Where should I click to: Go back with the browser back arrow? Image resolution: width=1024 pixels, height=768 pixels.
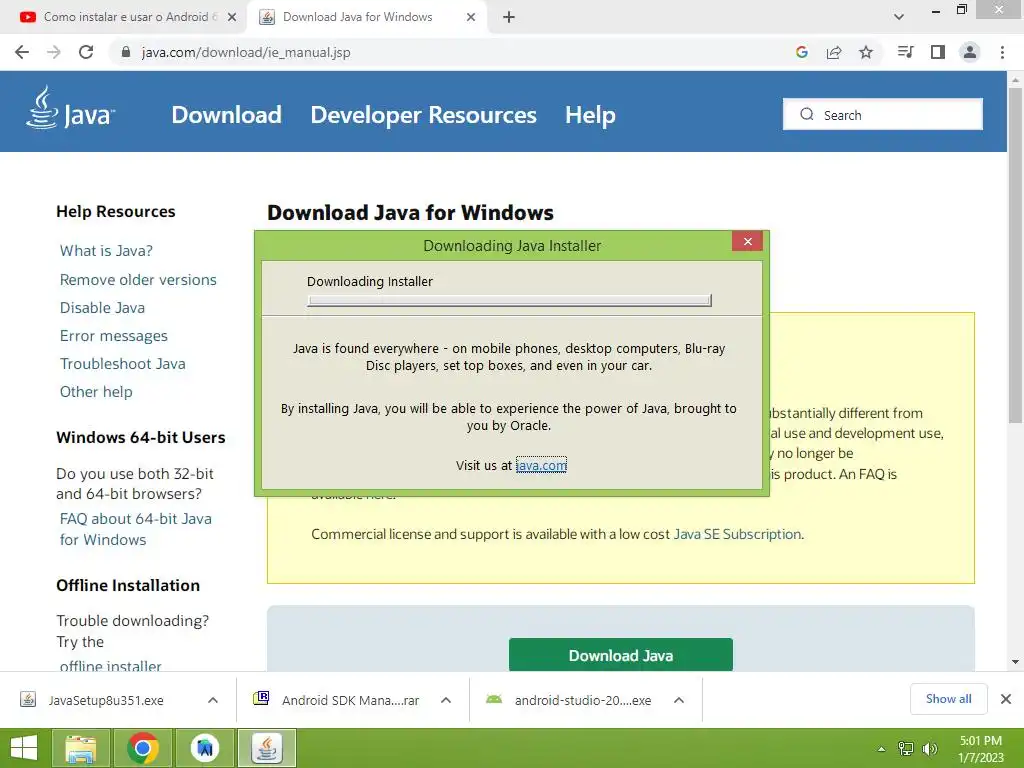[22, 52]
